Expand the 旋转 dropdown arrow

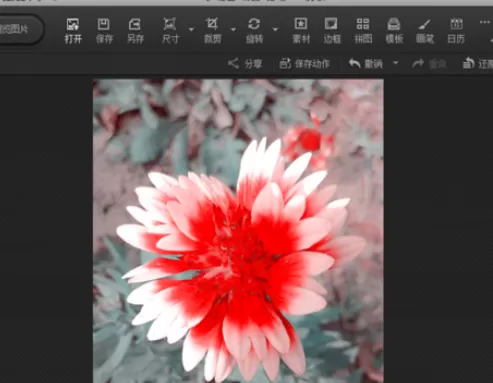tap(276, 29)
